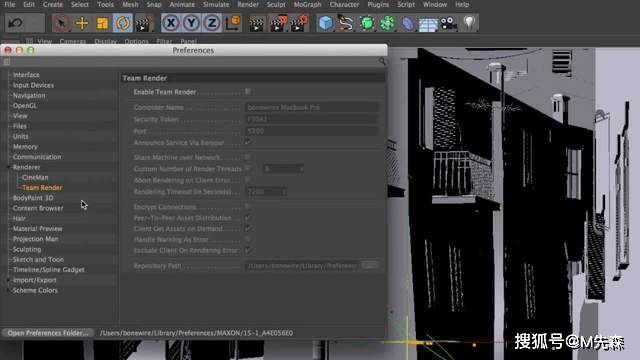Open the render threads count dropdown
Viewport: 640px width, 360px height.
pos(284,169)
